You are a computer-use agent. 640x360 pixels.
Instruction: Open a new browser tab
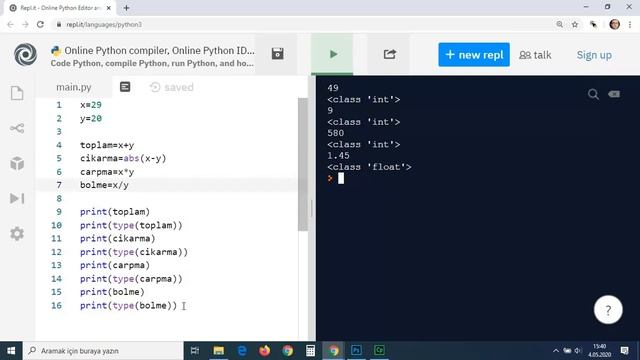126,8
